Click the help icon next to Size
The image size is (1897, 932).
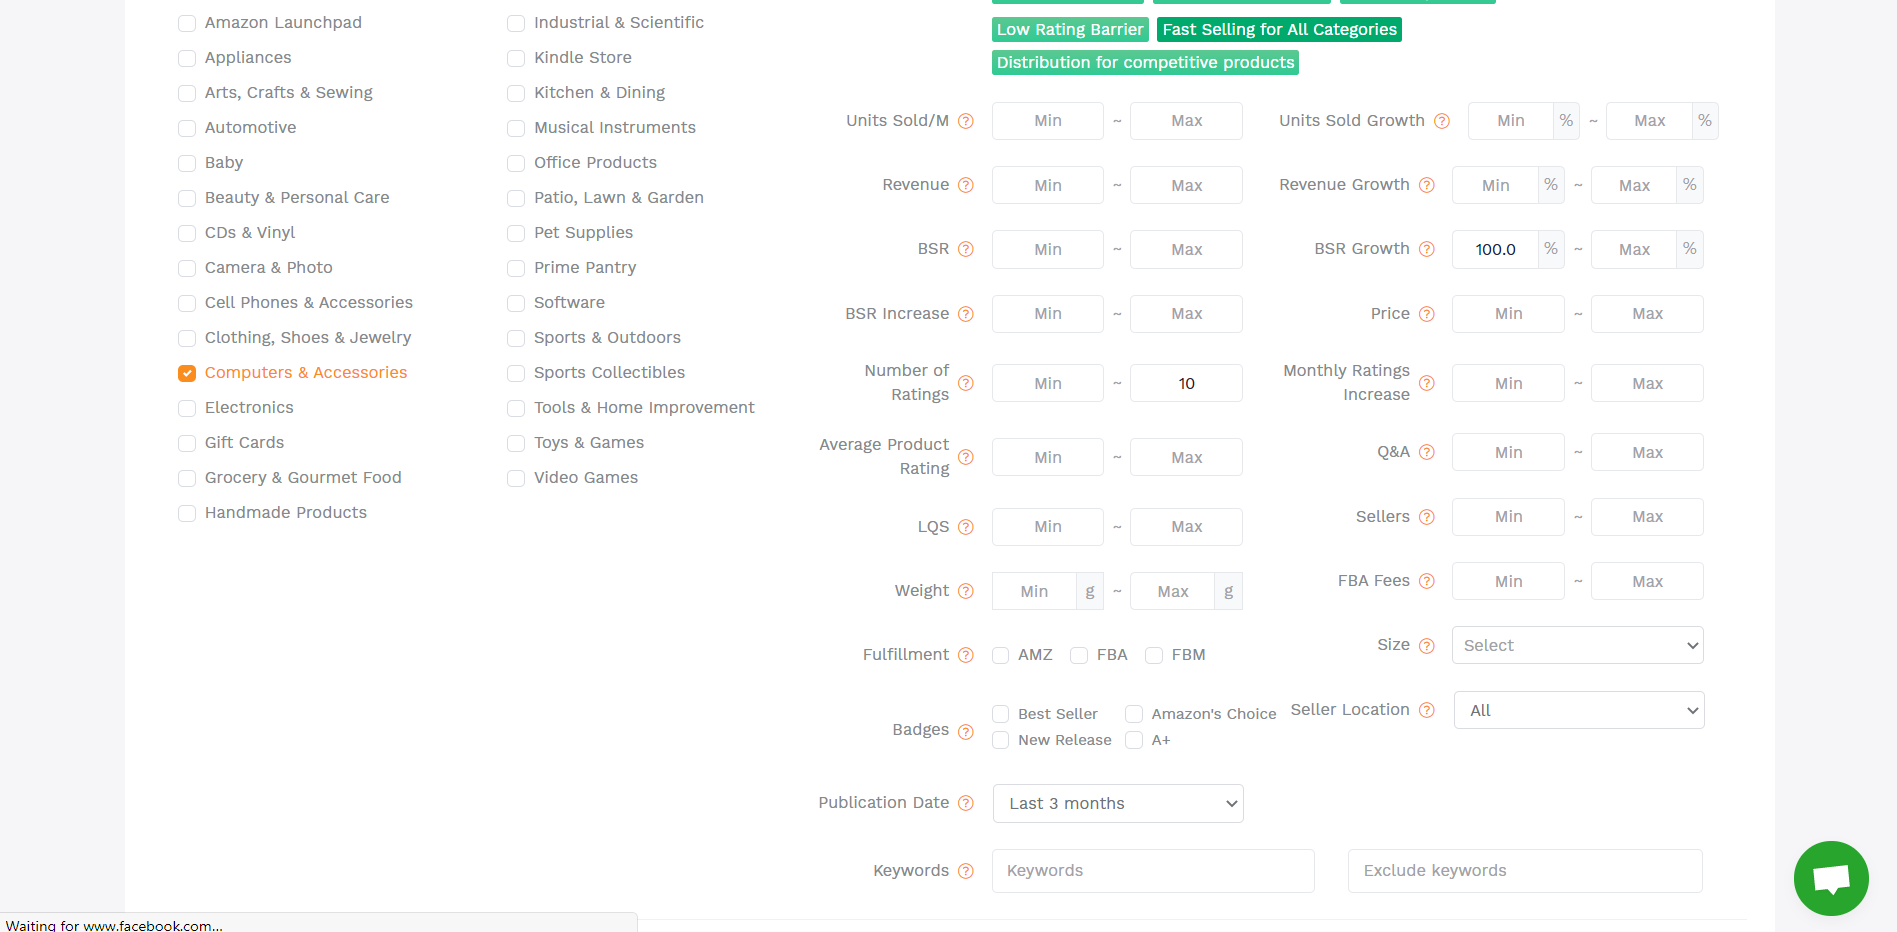(x=1427, y=646)
